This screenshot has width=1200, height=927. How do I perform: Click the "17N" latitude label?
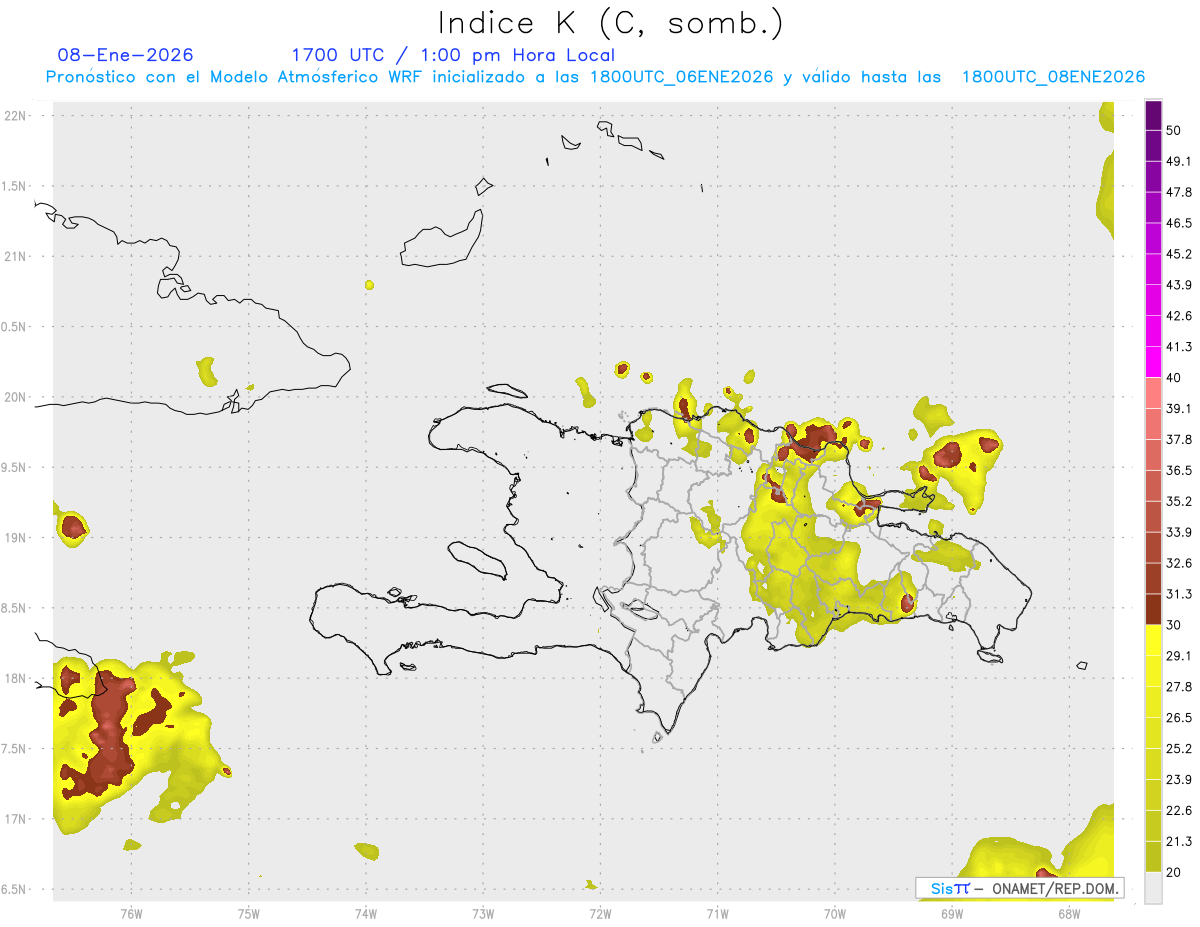(16, 819)
